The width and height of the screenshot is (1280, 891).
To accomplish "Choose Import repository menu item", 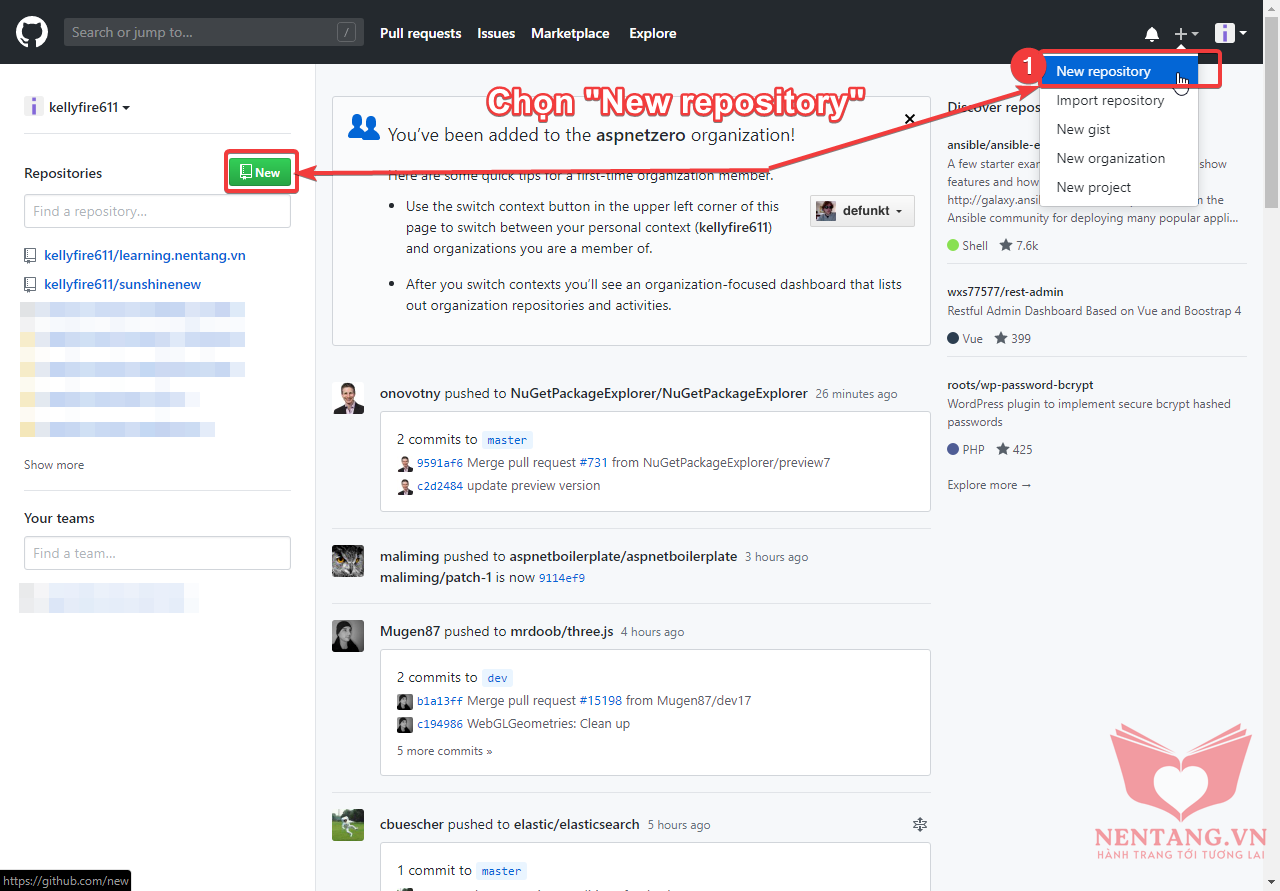I will [x=1110, y=100].
